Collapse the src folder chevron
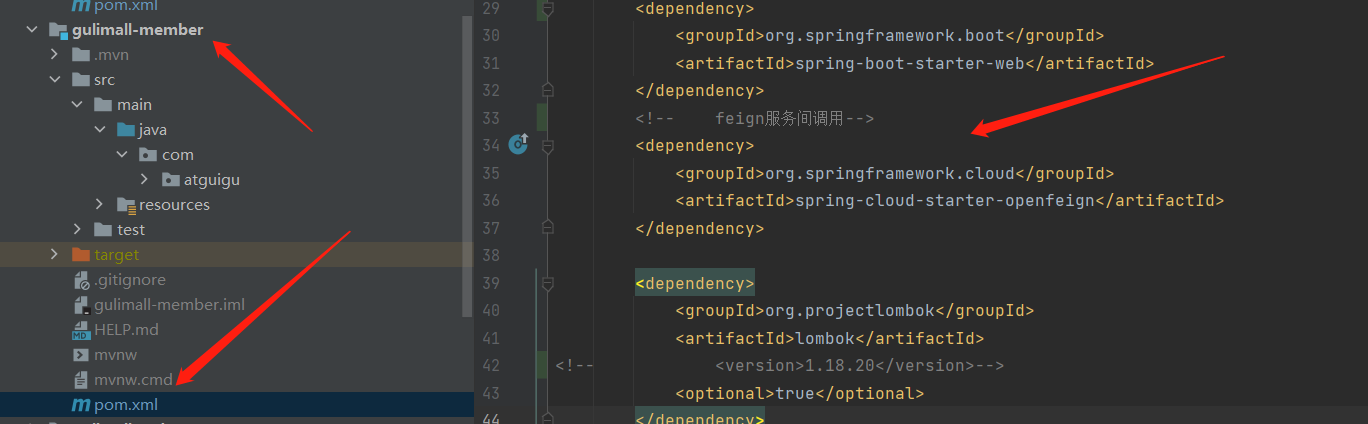The height and width of the screenshot is (424, 1368). (x=55, y=80)
